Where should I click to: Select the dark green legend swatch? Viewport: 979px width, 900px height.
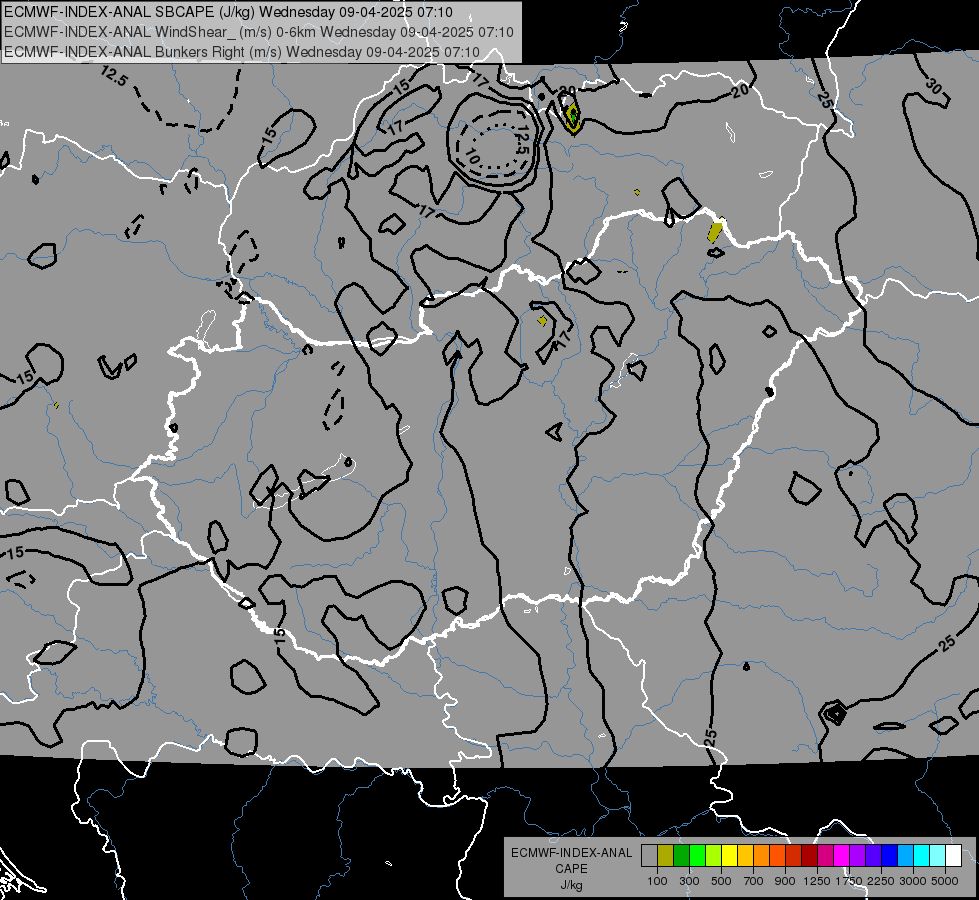pyautogui.click(x=681, y=856)
